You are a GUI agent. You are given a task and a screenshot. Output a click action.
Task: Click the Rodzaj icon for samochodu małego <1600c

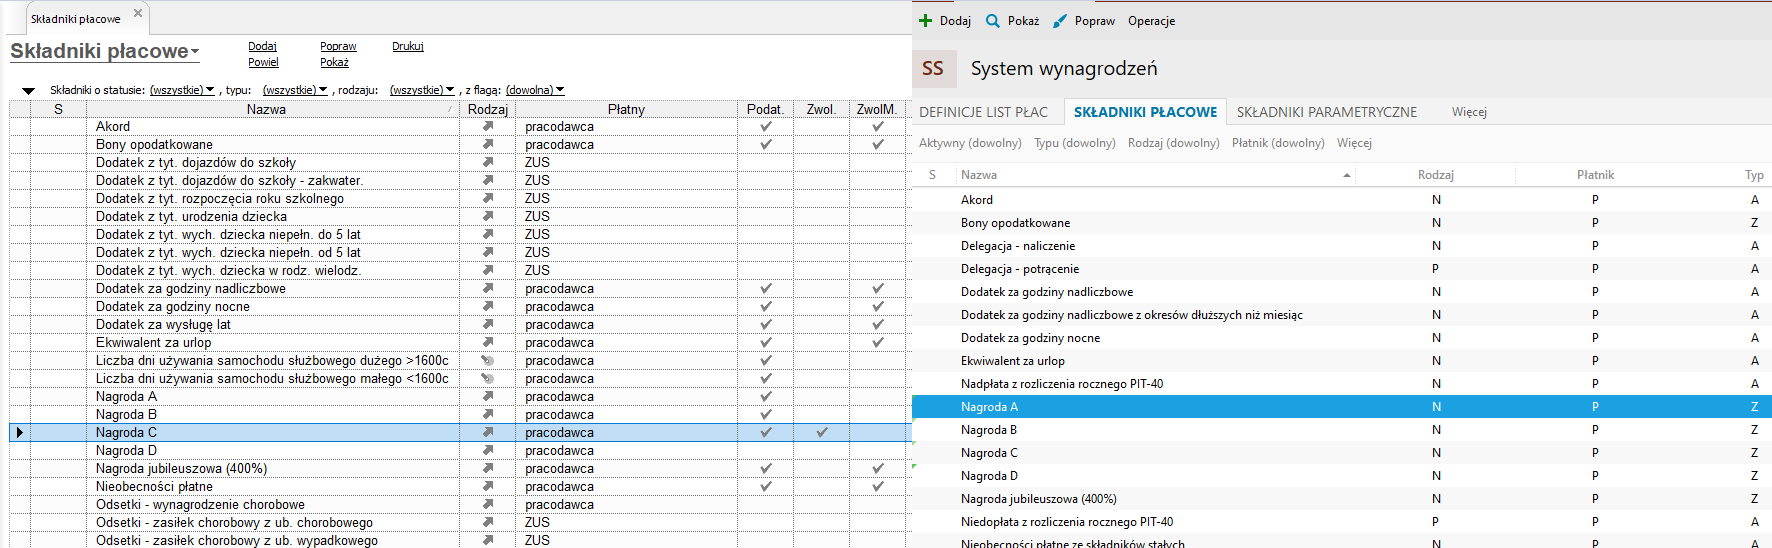click(x=488, y=379)
